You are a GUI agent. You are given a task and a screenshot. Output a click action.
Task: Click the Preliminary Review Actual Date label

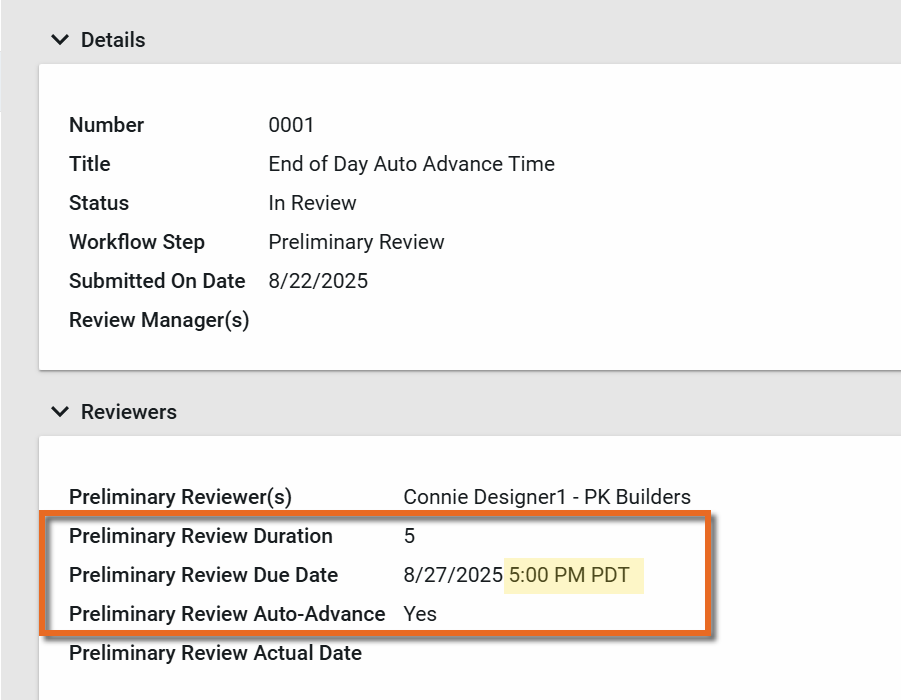click(x=215, y=653)
